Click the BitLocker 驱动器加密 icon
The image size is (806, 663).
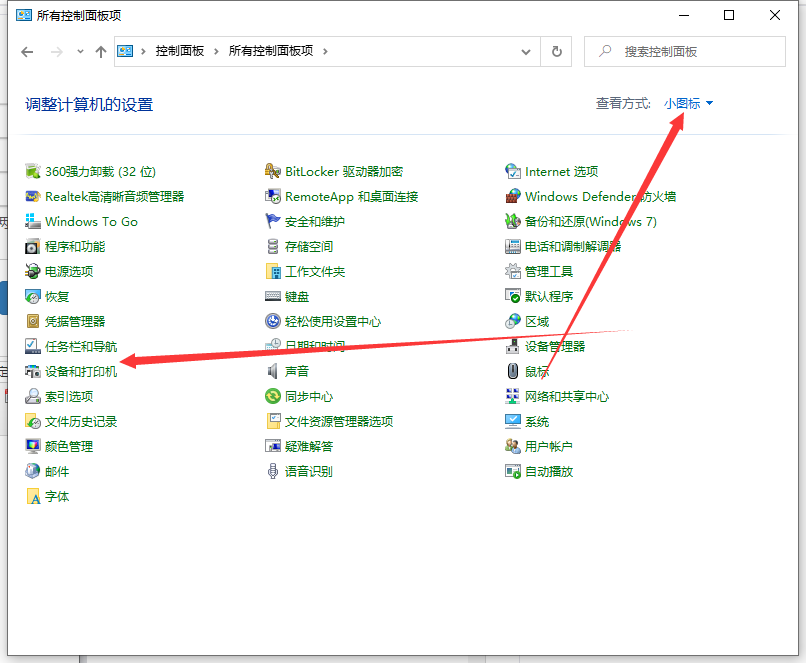point(273,172)
